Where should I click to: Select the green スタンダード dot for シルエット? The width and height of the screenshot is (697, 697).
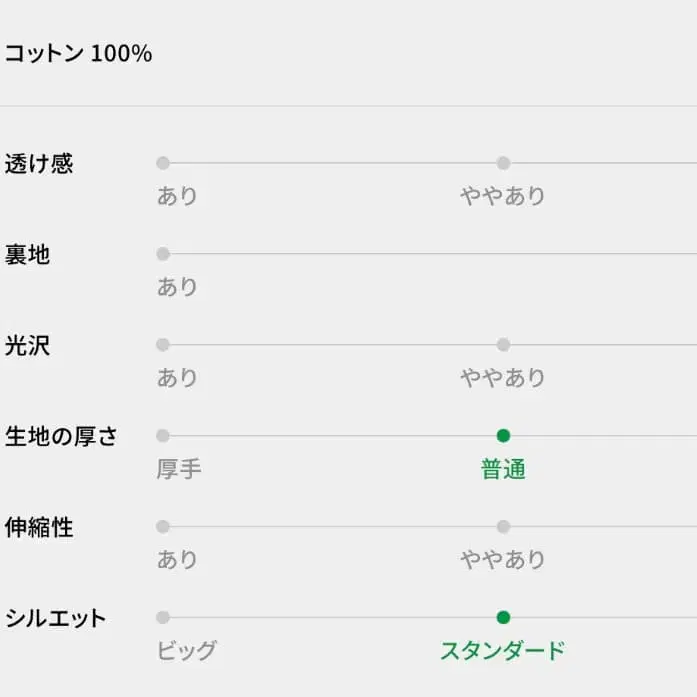503,618
